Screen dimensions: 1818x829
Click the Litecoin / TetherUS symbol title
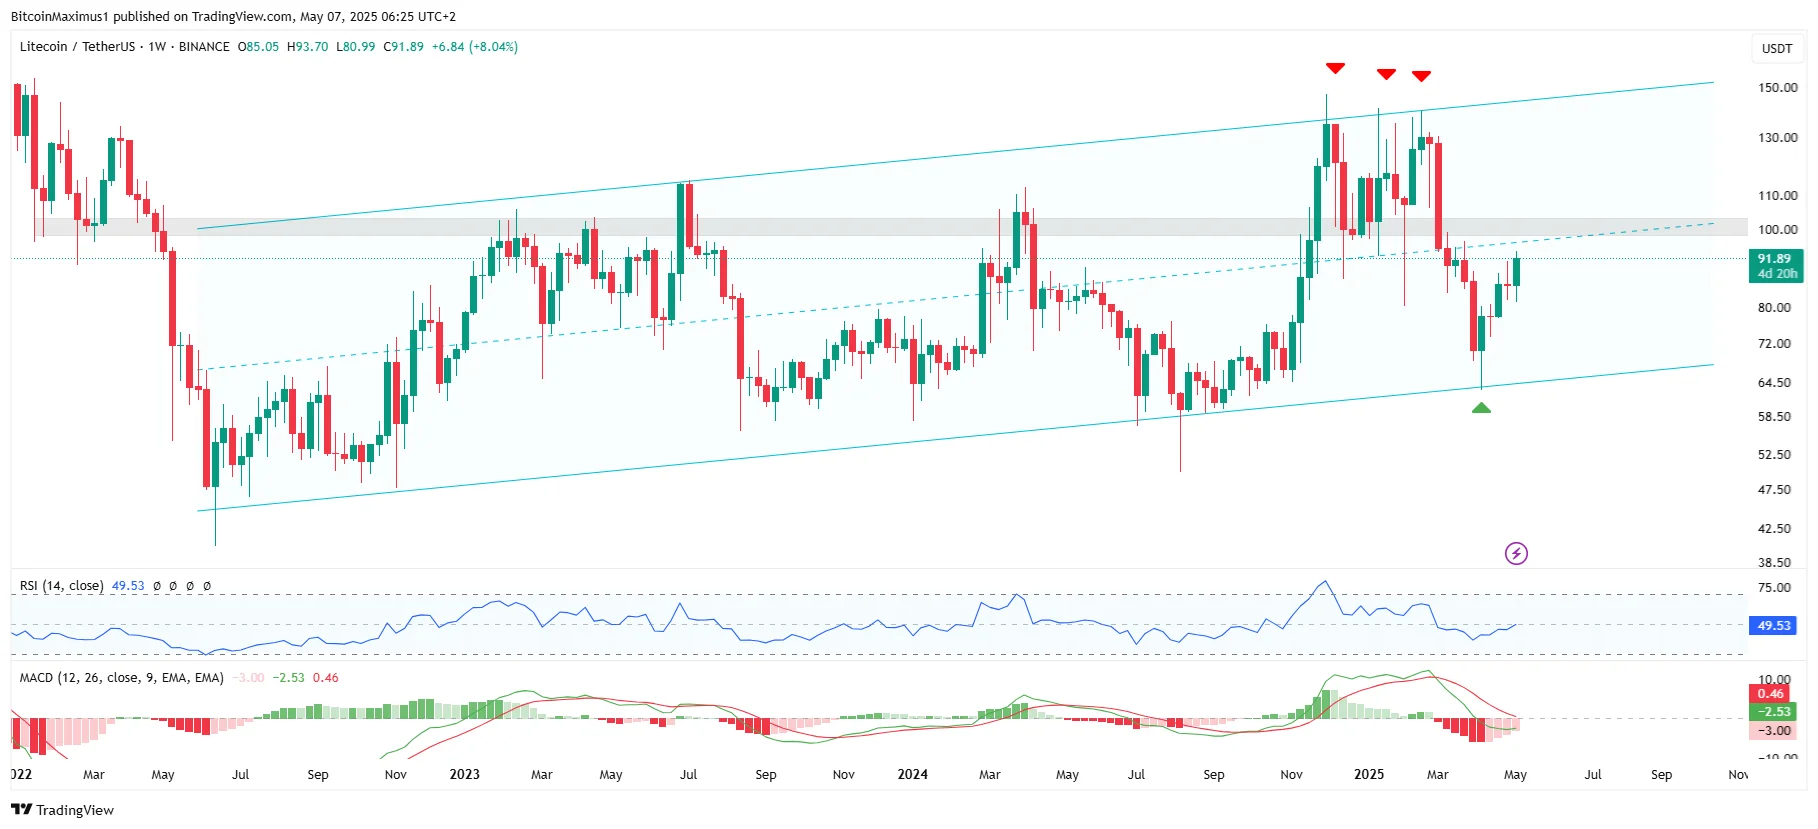[x=77, y=47]
